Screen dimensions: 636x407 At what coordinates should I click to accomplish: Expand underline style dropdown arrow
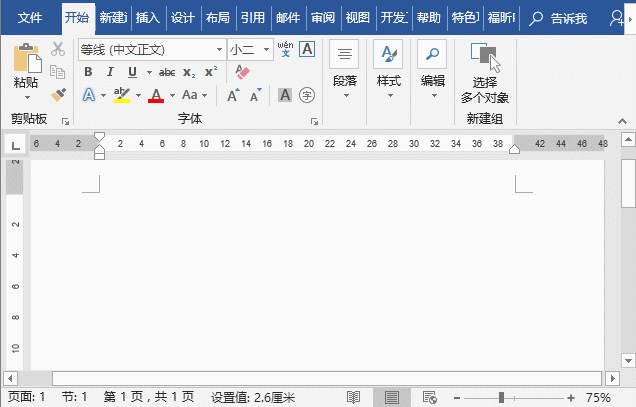point(149,73)
